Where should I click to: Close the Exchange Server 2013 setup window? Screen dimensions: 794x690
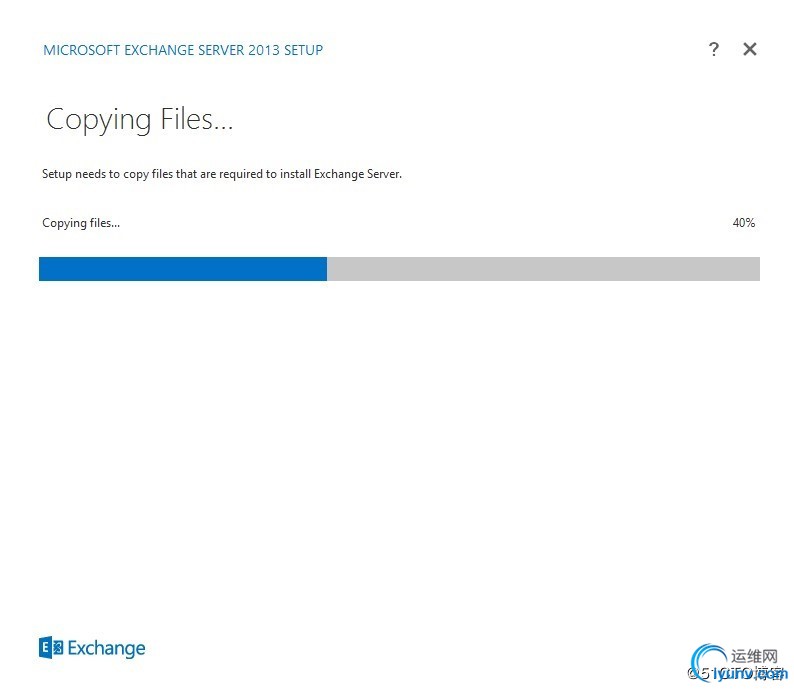pyautogui.click(x=750, y=49)
